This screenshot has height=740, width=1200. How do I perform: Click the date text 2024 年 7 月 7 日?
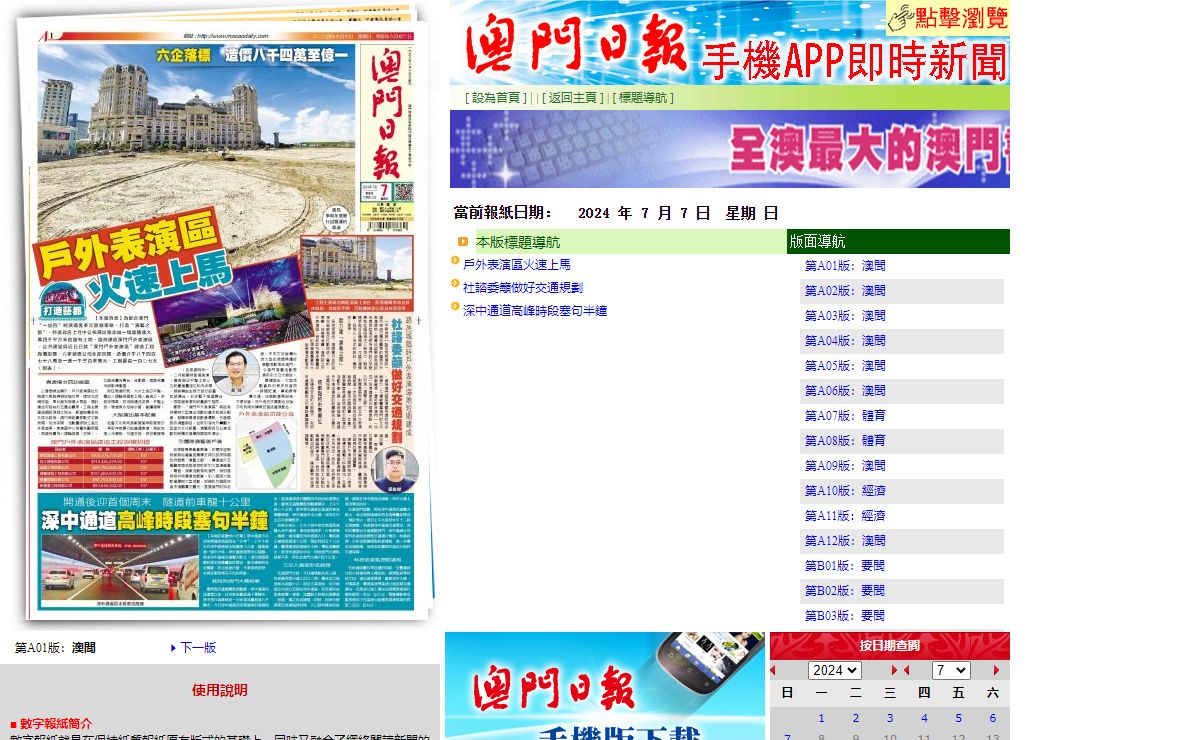click(x=644, y=213)
